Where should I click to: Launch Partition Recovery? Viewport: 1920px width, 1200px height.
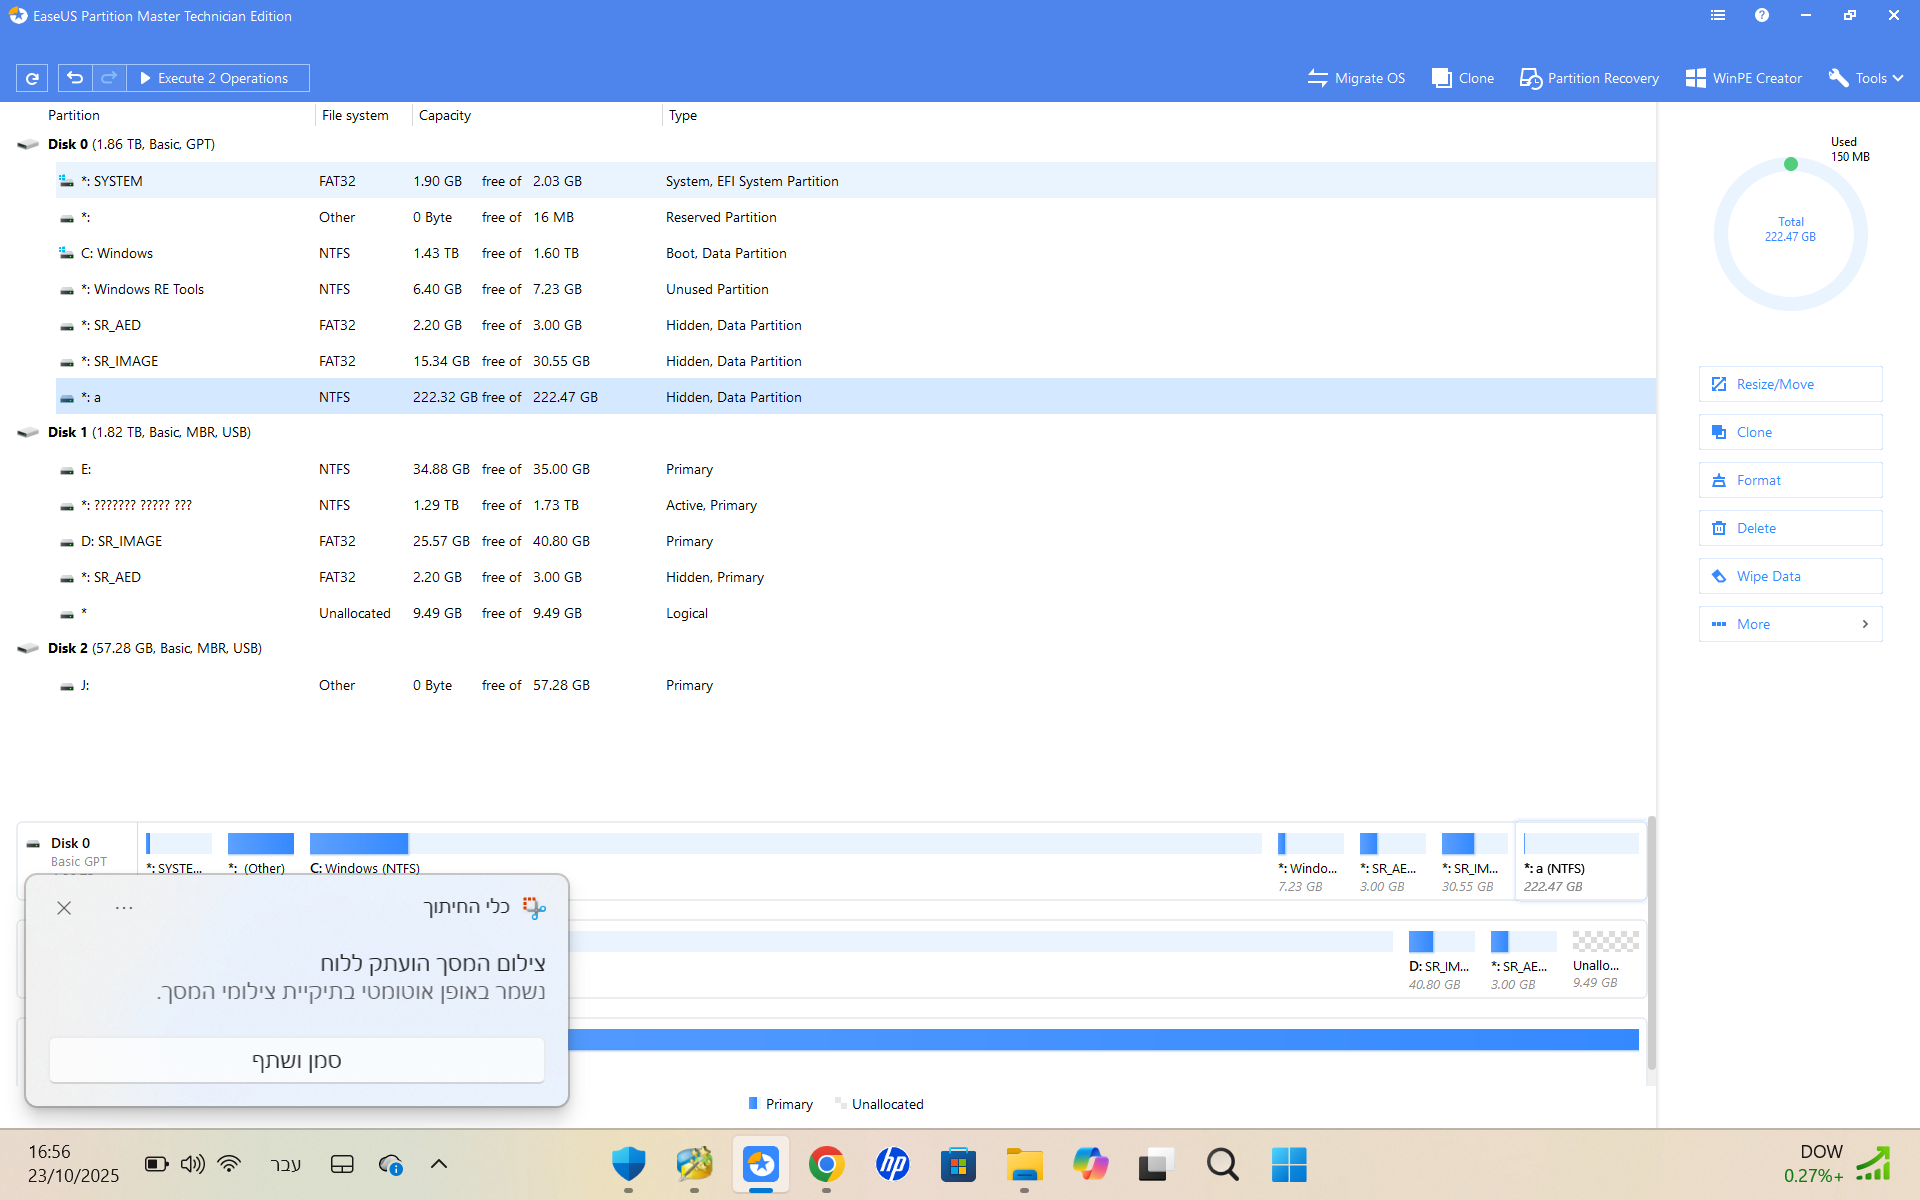coord(1589,78)
